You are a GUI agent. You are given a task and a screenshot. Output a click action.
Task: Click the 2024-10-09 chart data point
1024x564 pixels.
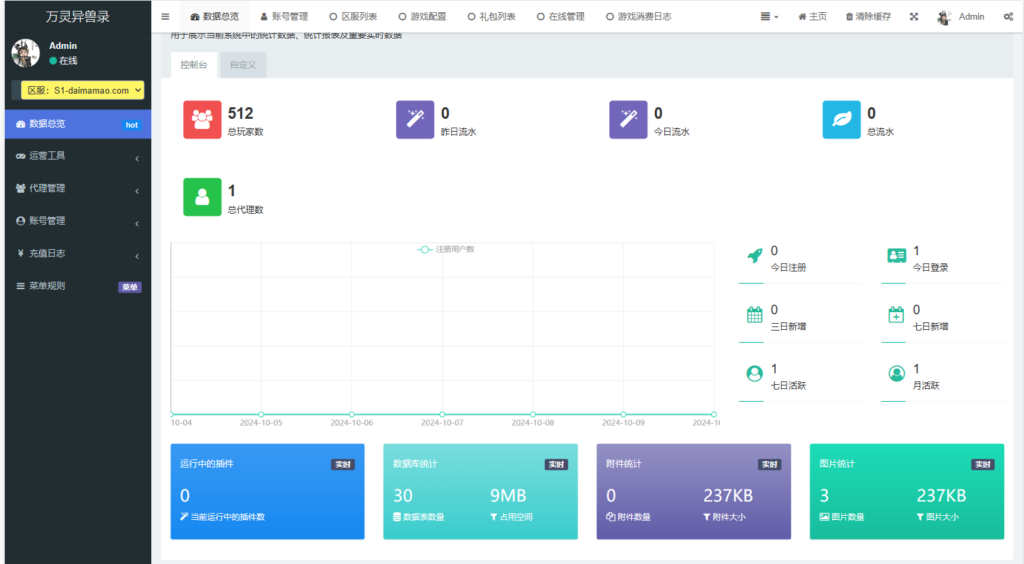(x=623, y=415)
